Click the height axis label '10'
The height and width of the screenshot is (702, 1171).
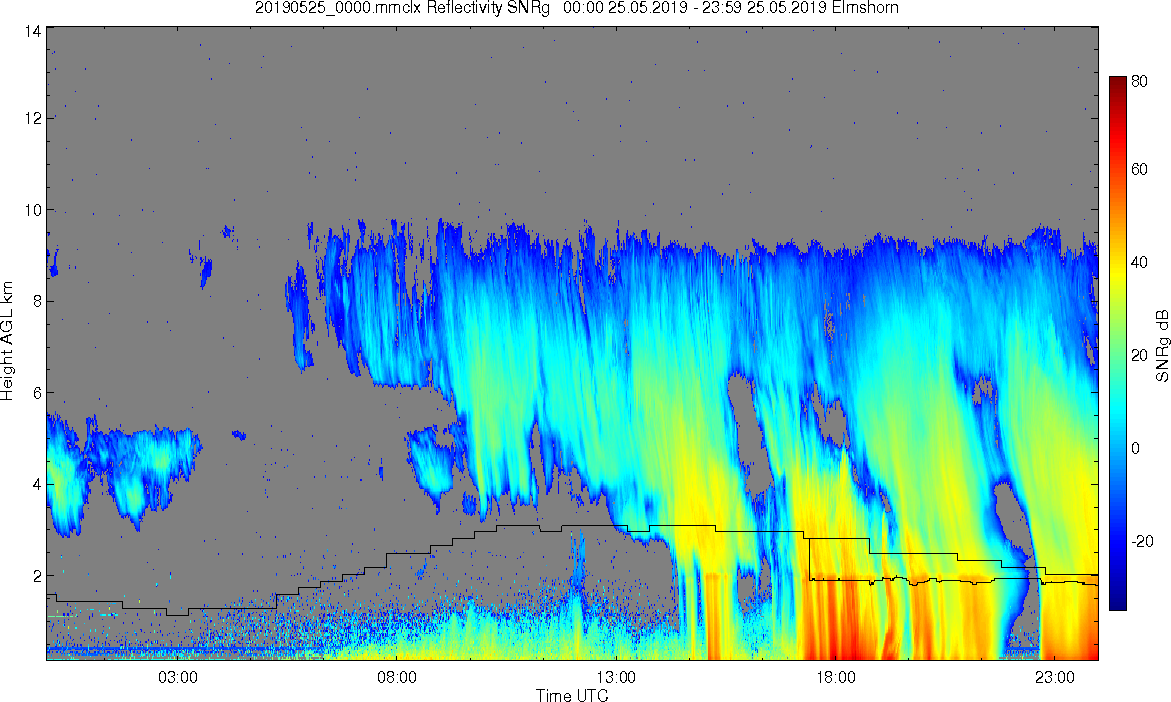tap(31, 210)
